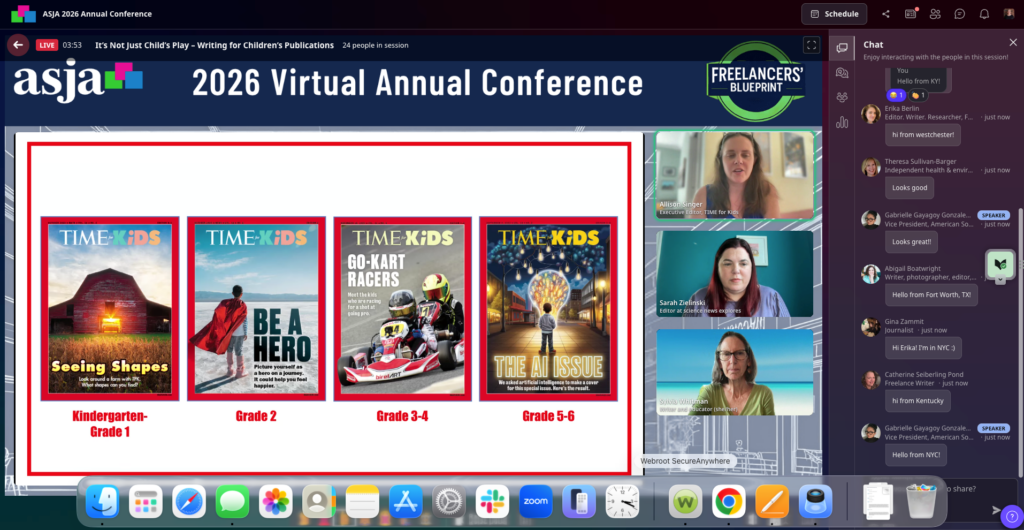Click the Seeing Shapes magazine cover
1024x530 pixels.
110,308
